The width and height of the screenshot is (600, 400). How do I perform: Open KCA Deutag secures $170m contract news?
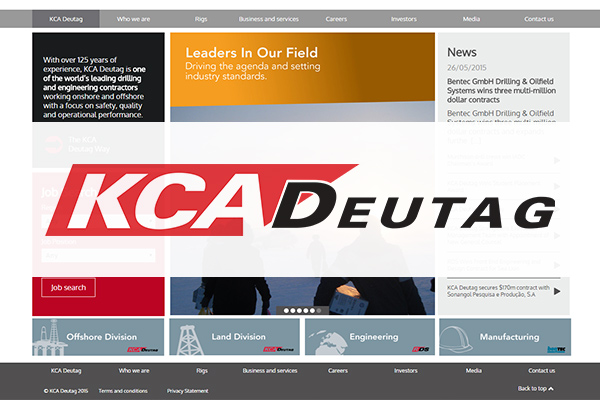tap(498, 291)
